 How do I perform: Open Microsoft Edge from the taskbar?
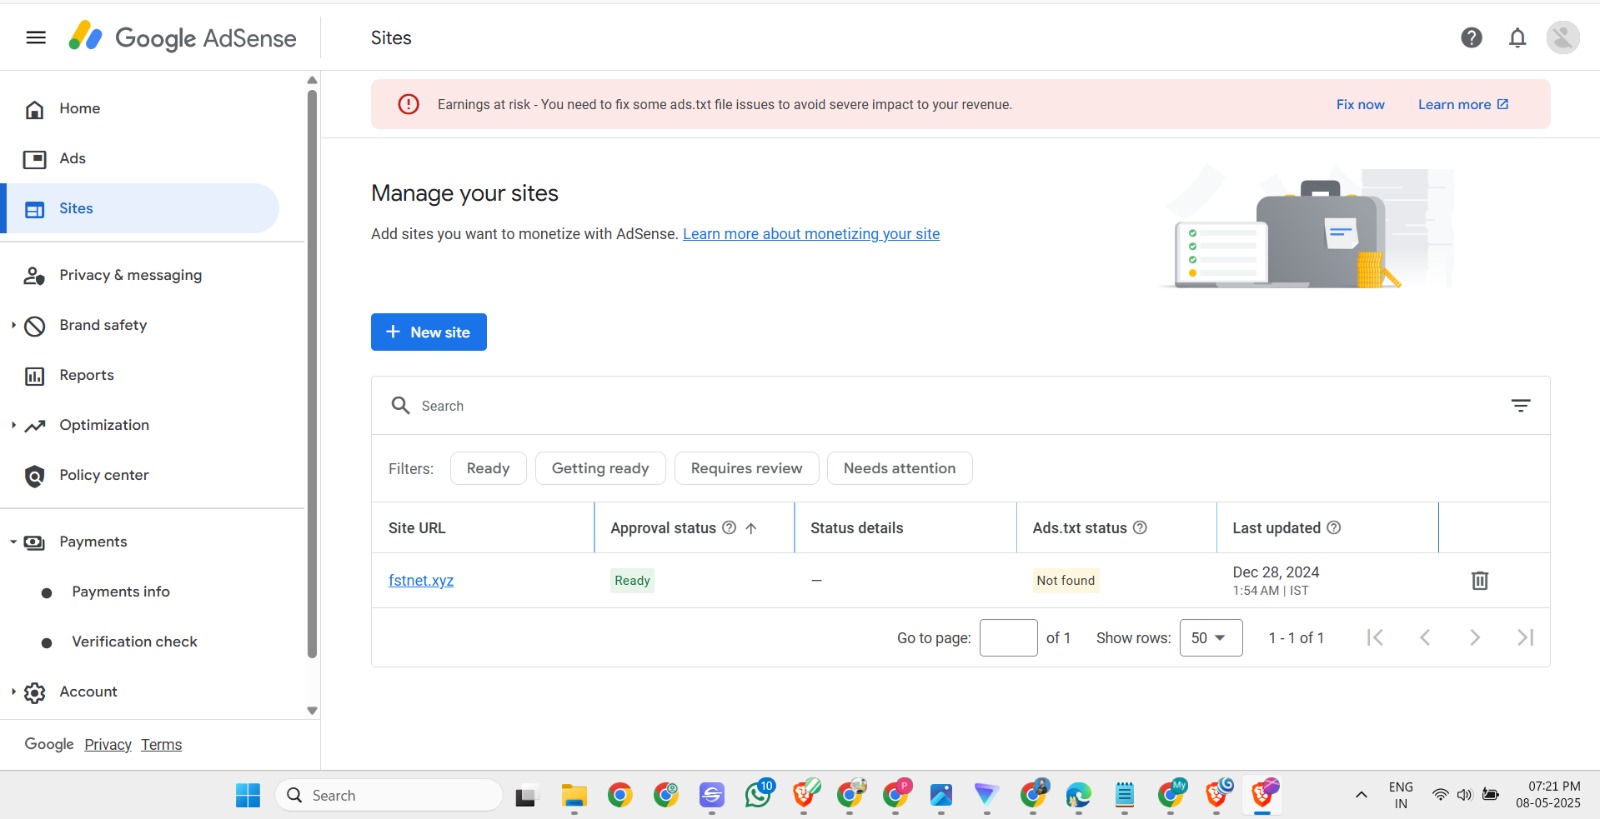pyautogui.click(x=1078, y=795)
